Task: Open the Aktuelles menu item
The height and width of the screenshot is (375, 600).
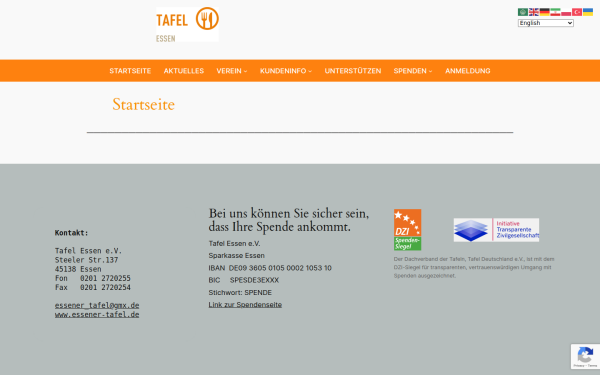Action: pos(184,71)
